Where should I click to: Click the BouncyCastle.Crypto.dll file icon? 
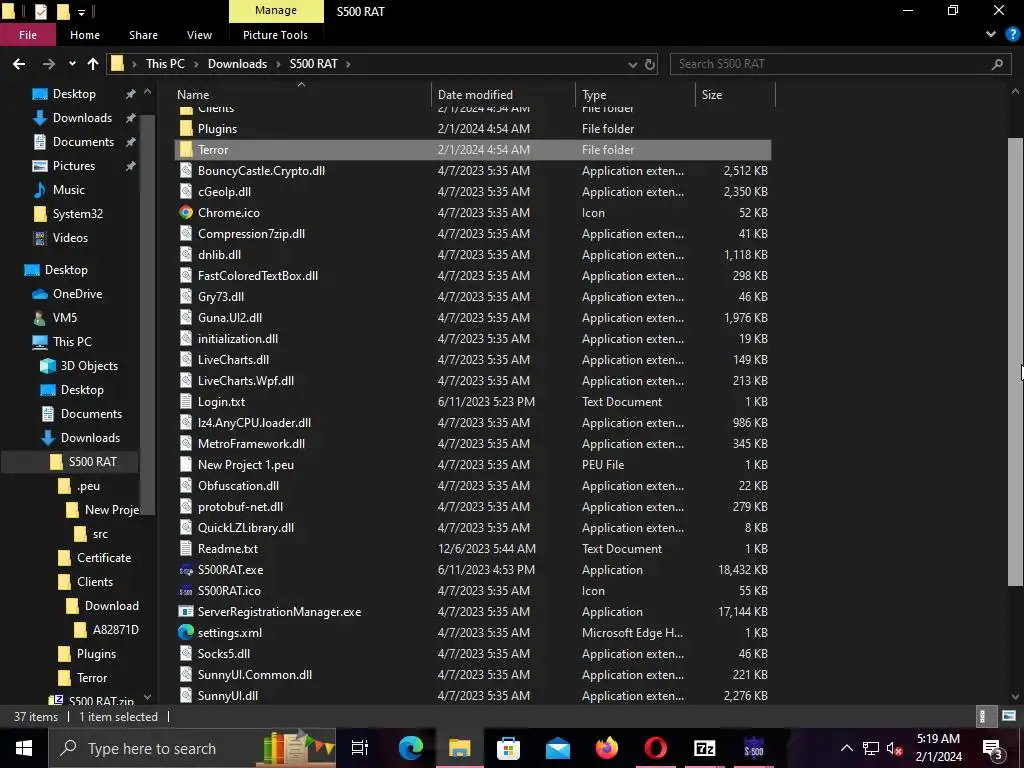186,171
